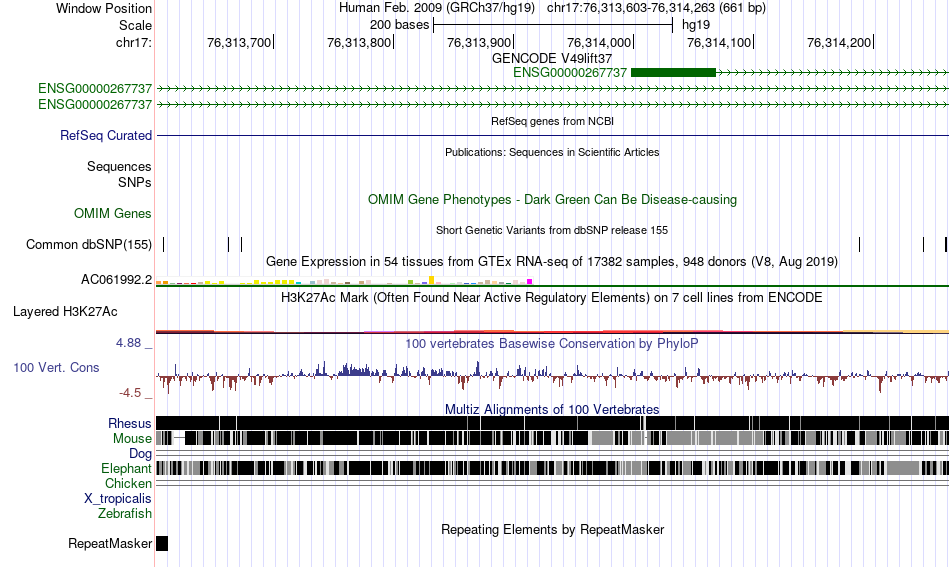The image size is (950, 567).
Task: Click the 76,313,700 ruler position
Action: (x=239, y=42)
